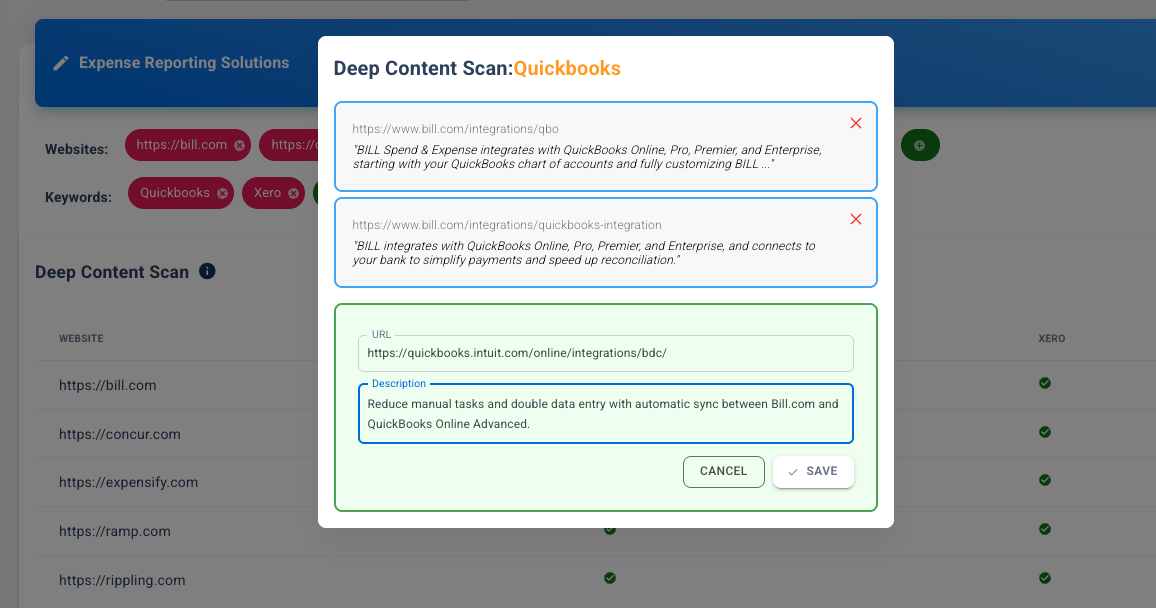This screenshot has height=608, width=1156.
Task: Click the Xero checkmark for expensify.com row
Action: point(1045,481)
